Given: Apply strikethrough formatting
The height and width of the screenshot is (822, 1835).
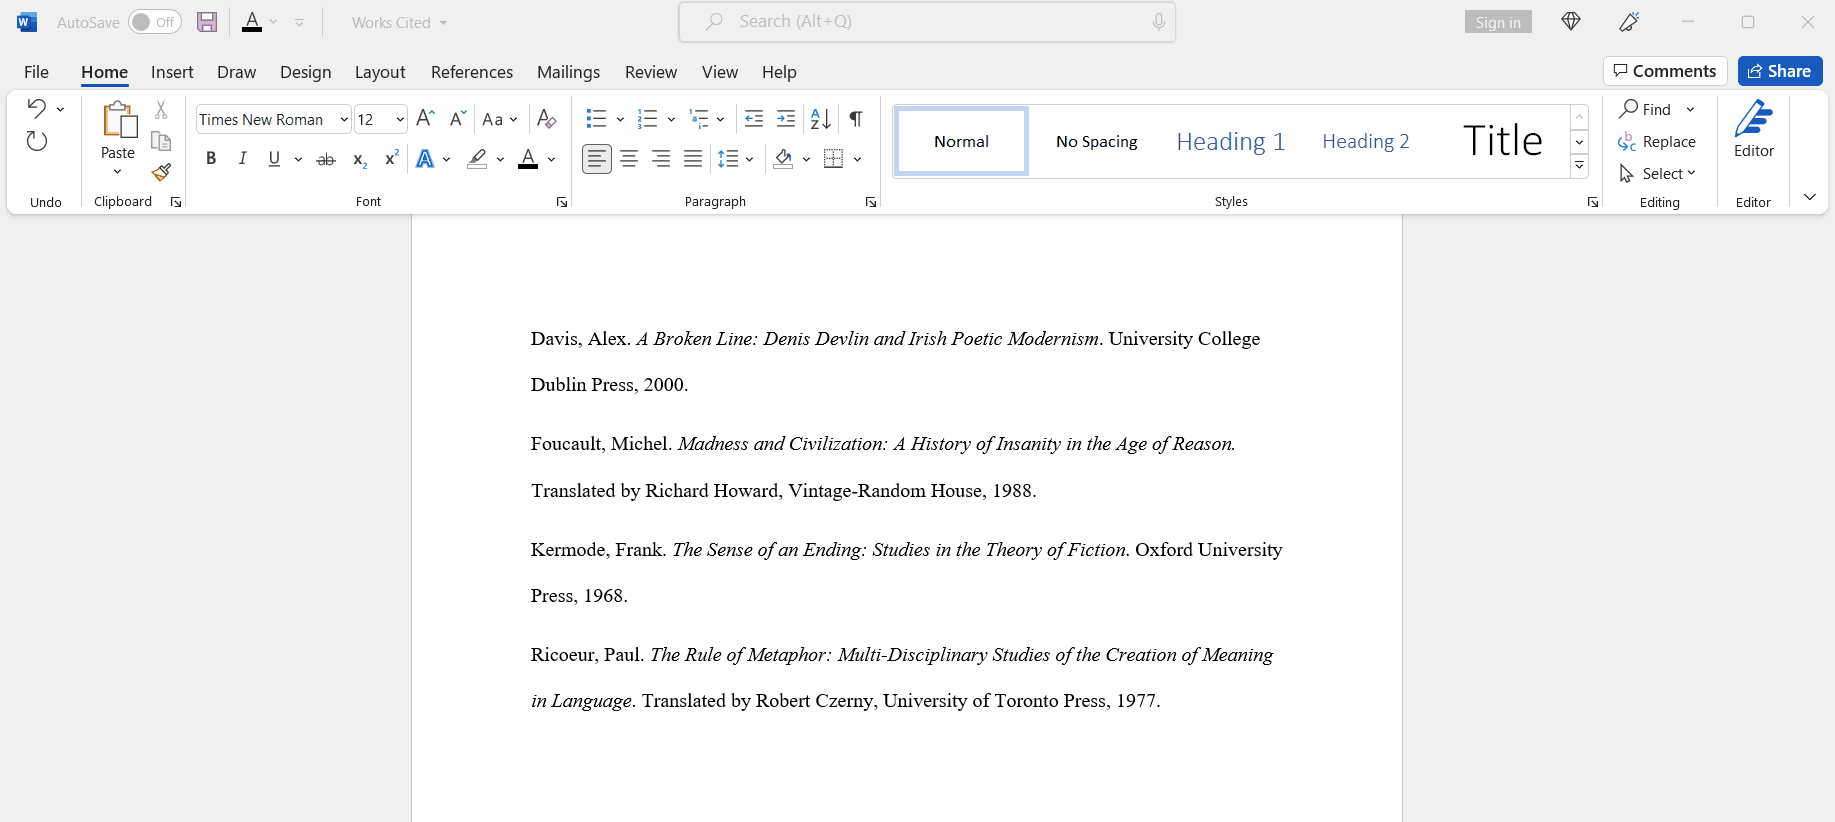Looking at the screenshot, I should (x=326, y=159).
